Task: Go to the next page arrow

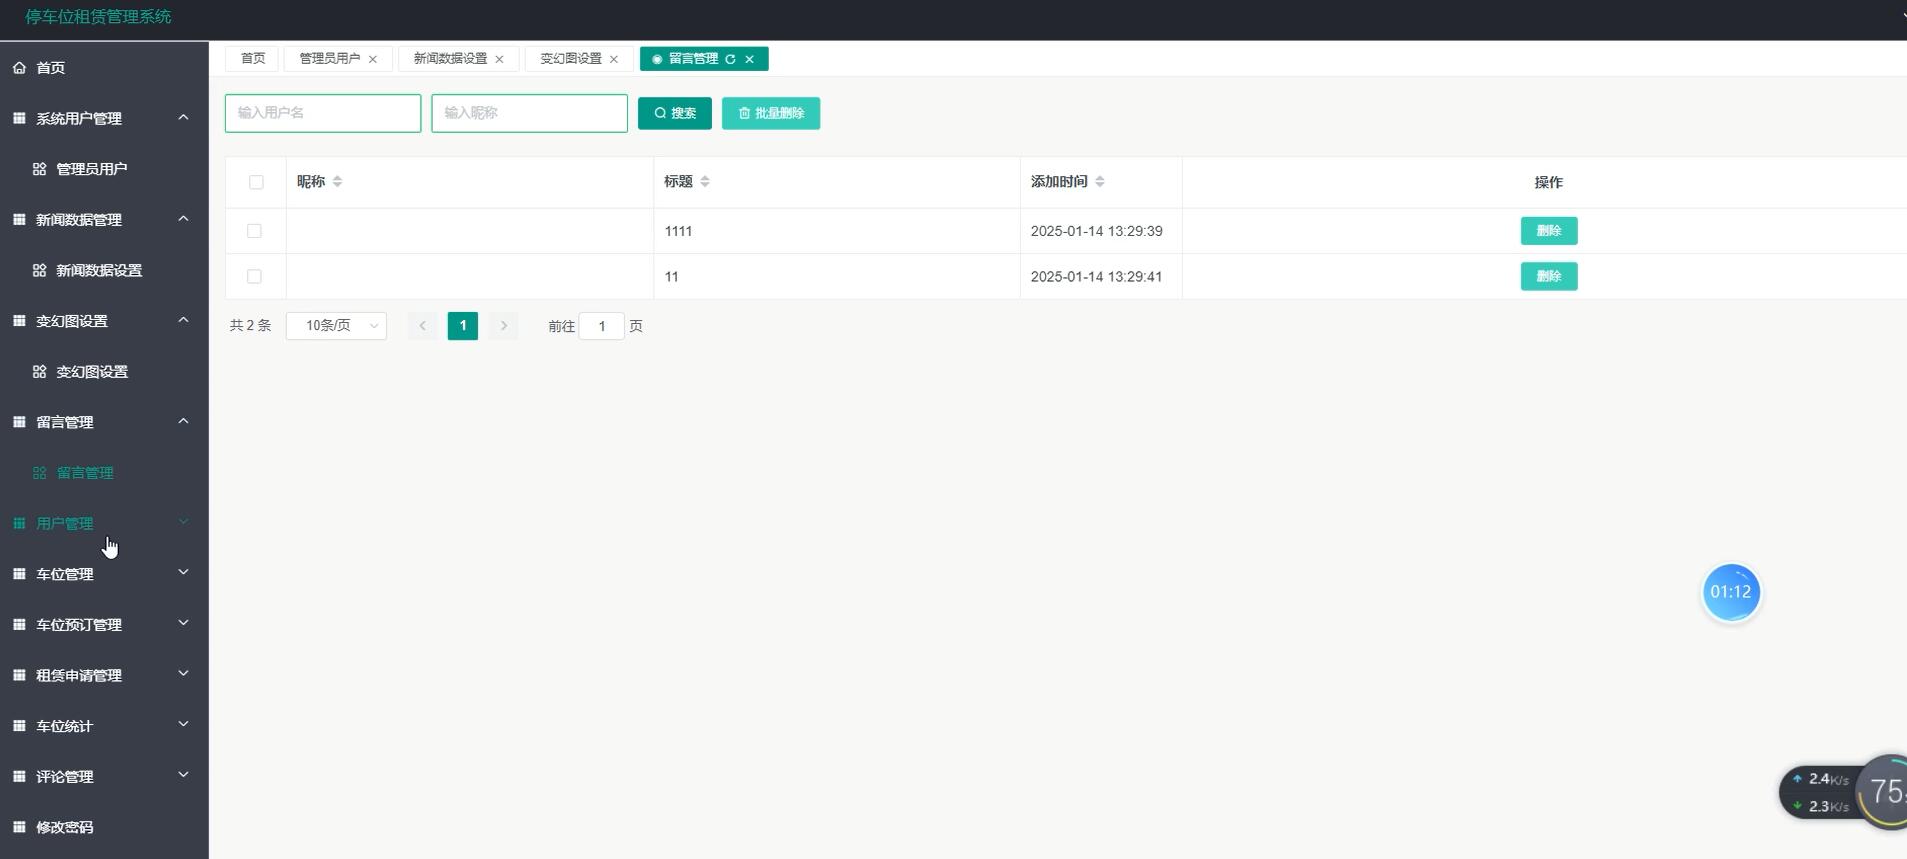Action: tap(504, 326)
